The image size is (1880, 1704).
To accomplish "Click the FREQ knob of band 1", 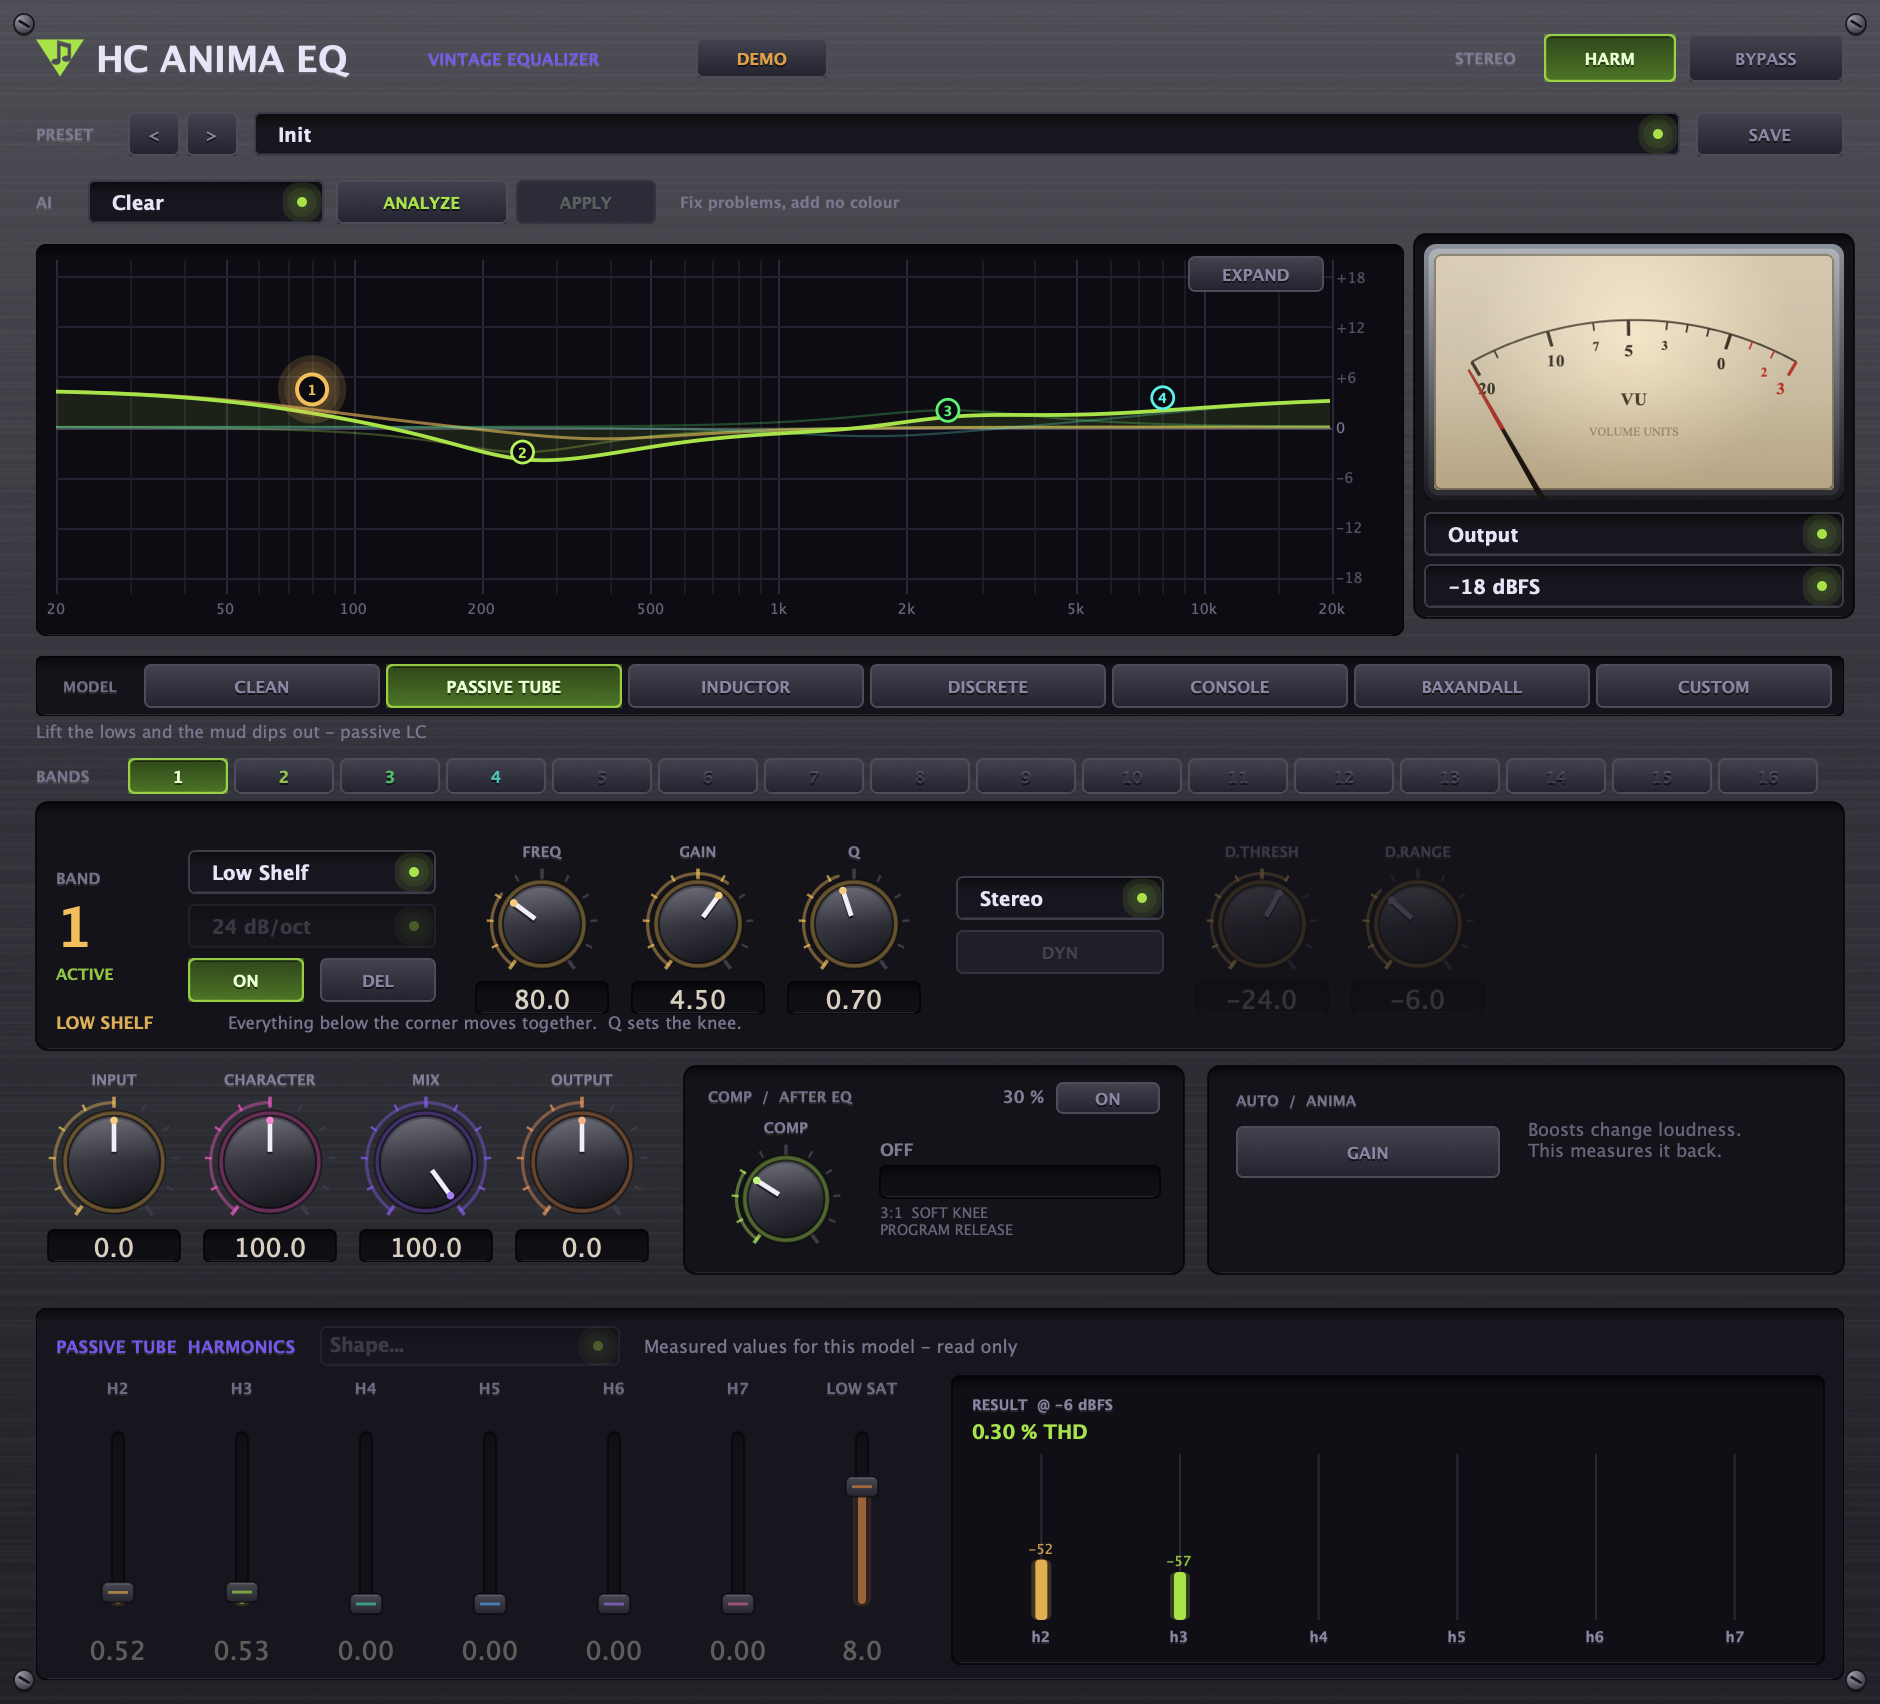I will click(x=541, y=923).
